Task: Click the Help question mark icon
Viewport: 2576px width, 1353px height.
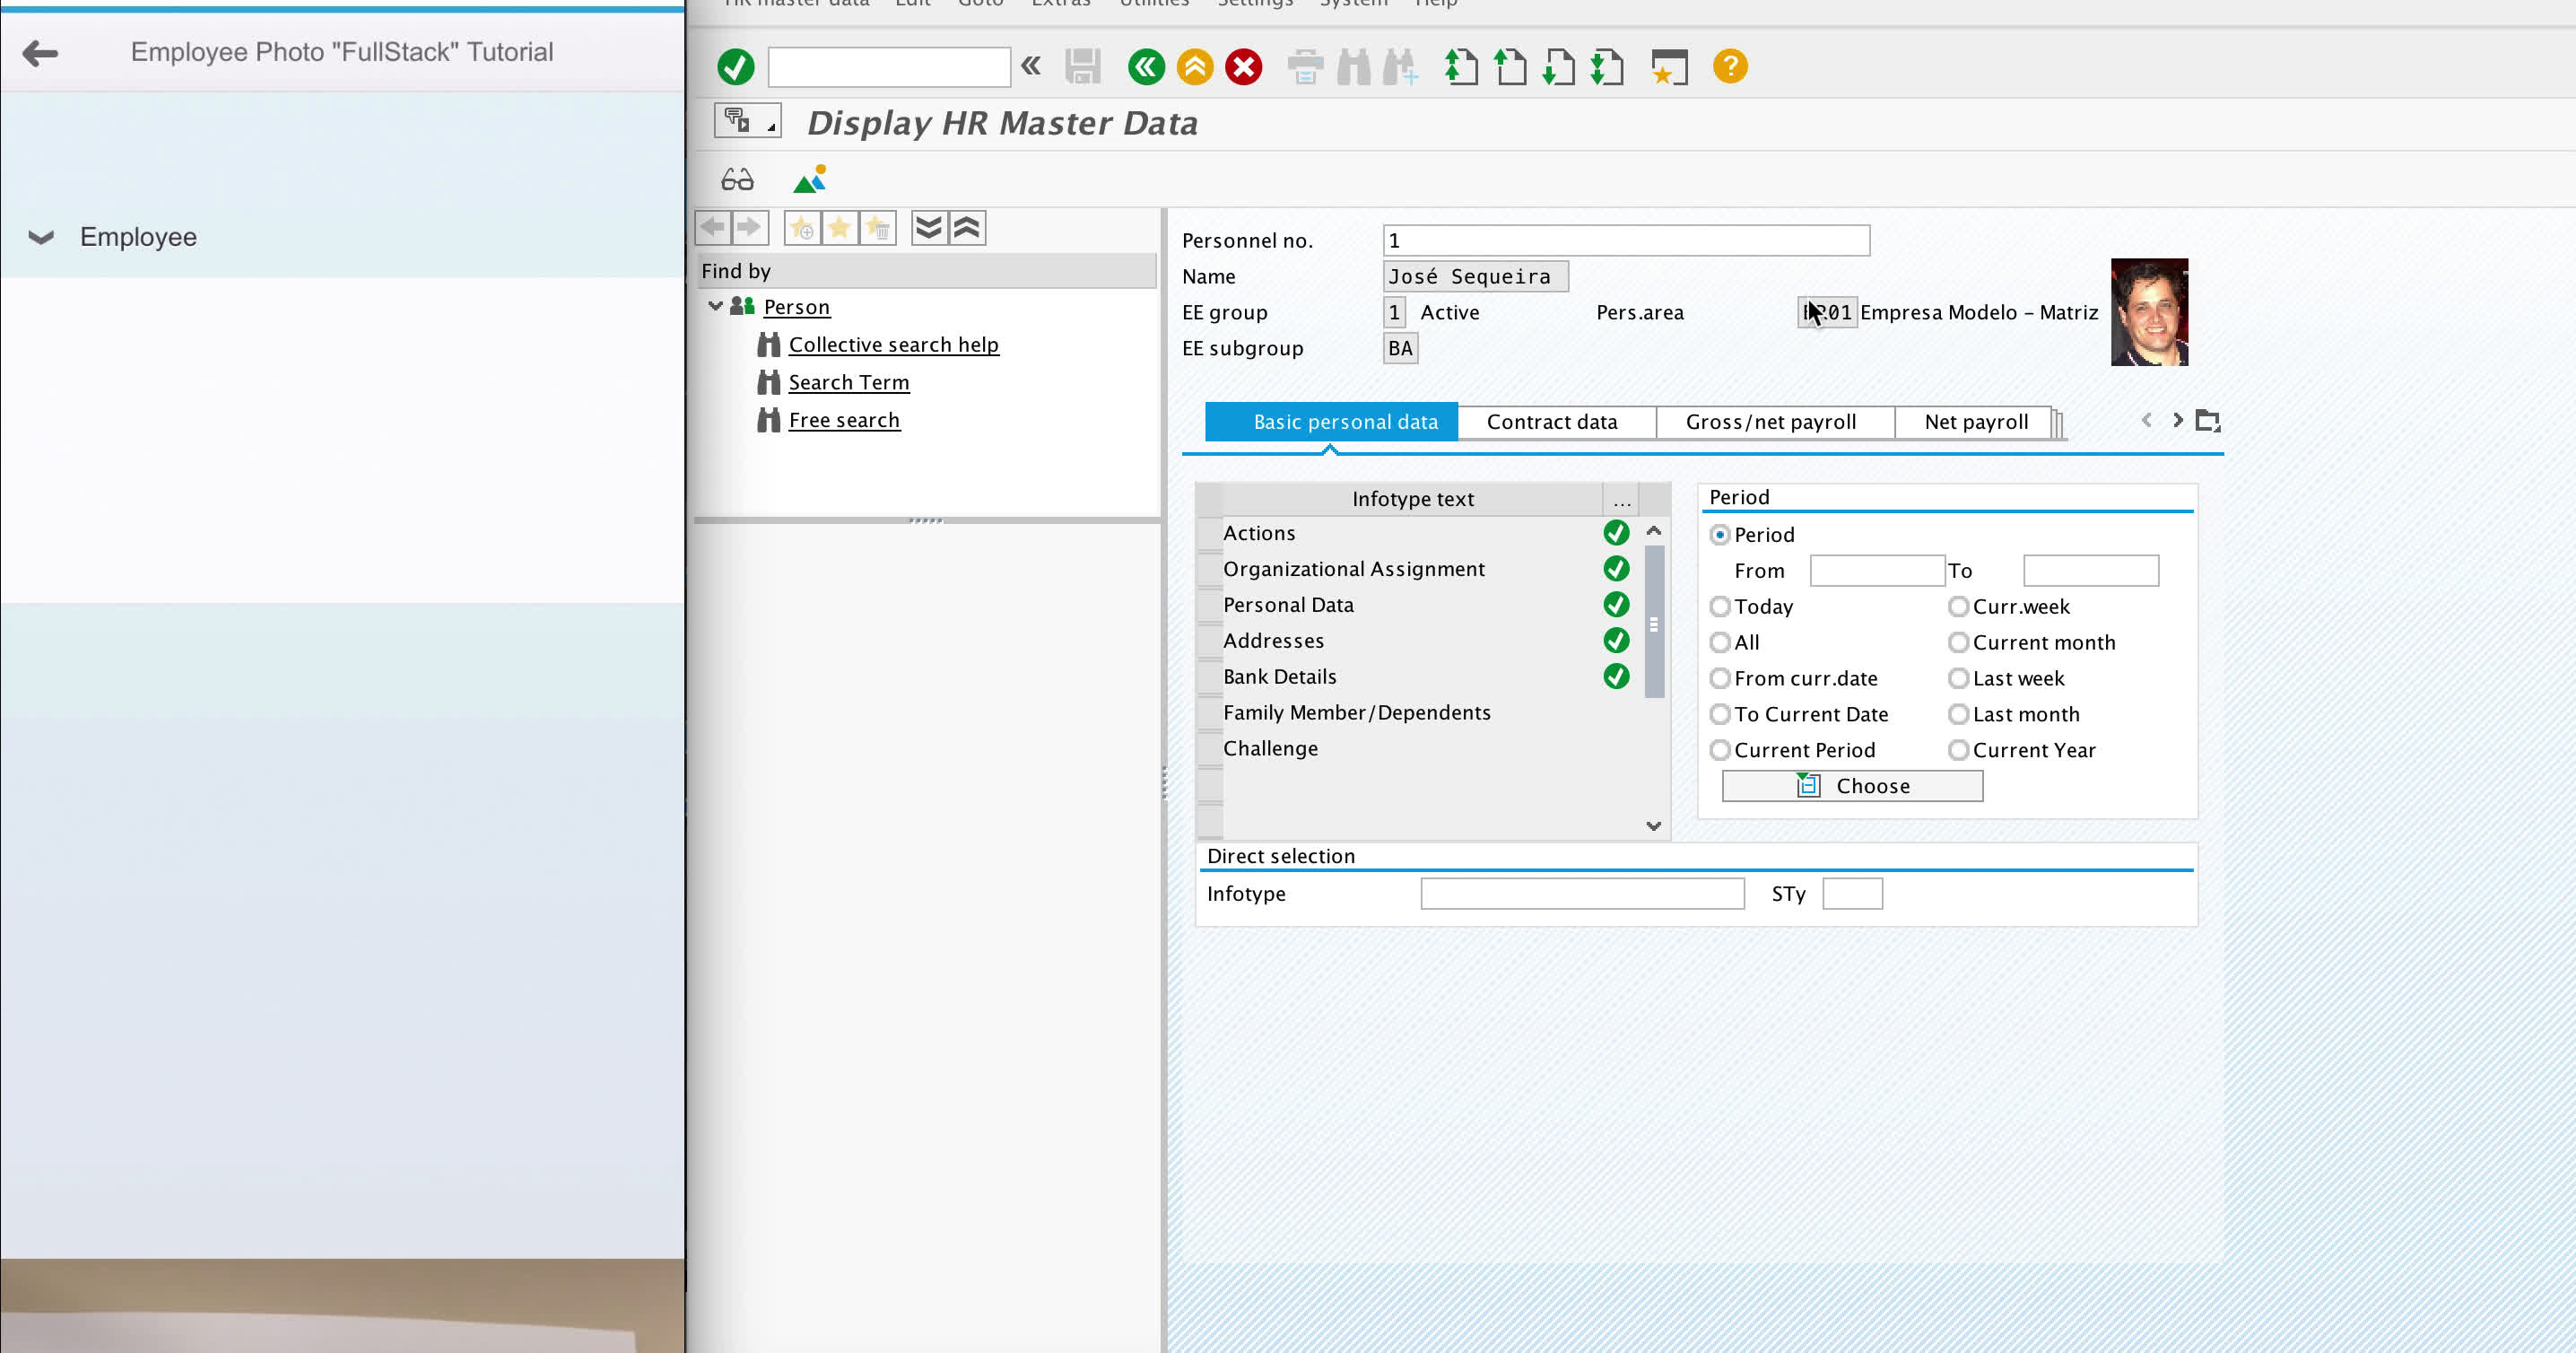Action: pos(1729,66)
